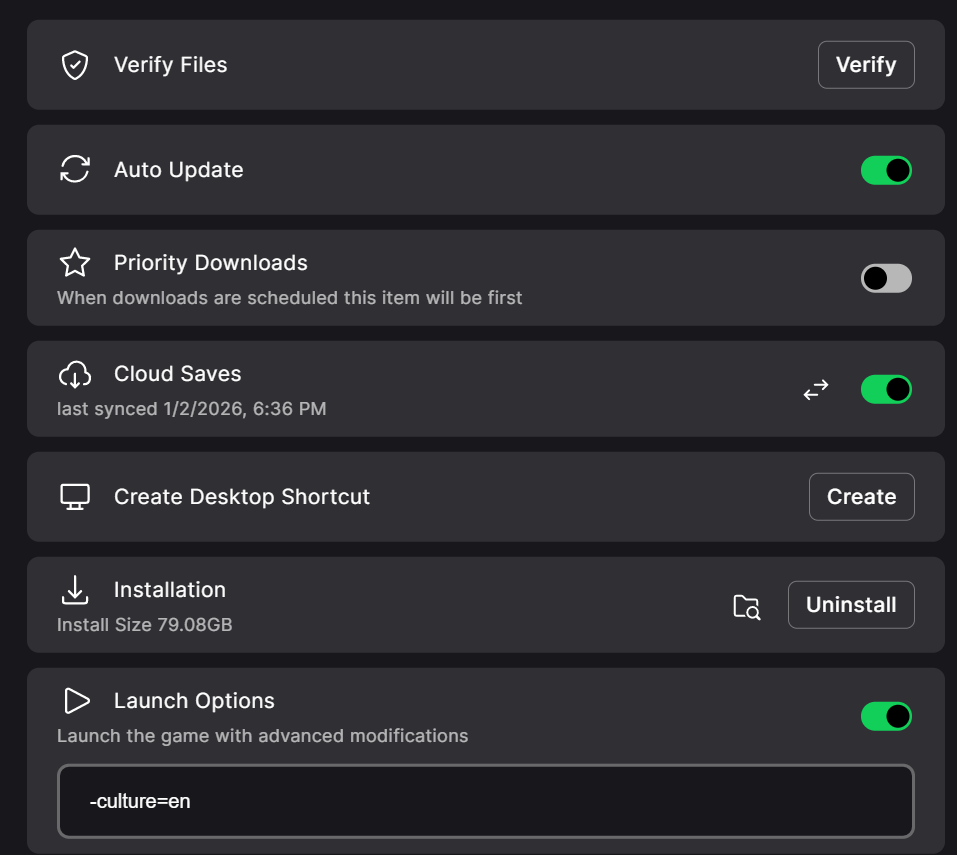Click the Priority Downloads description text
The image size is (957, 855).
[289, 298]
